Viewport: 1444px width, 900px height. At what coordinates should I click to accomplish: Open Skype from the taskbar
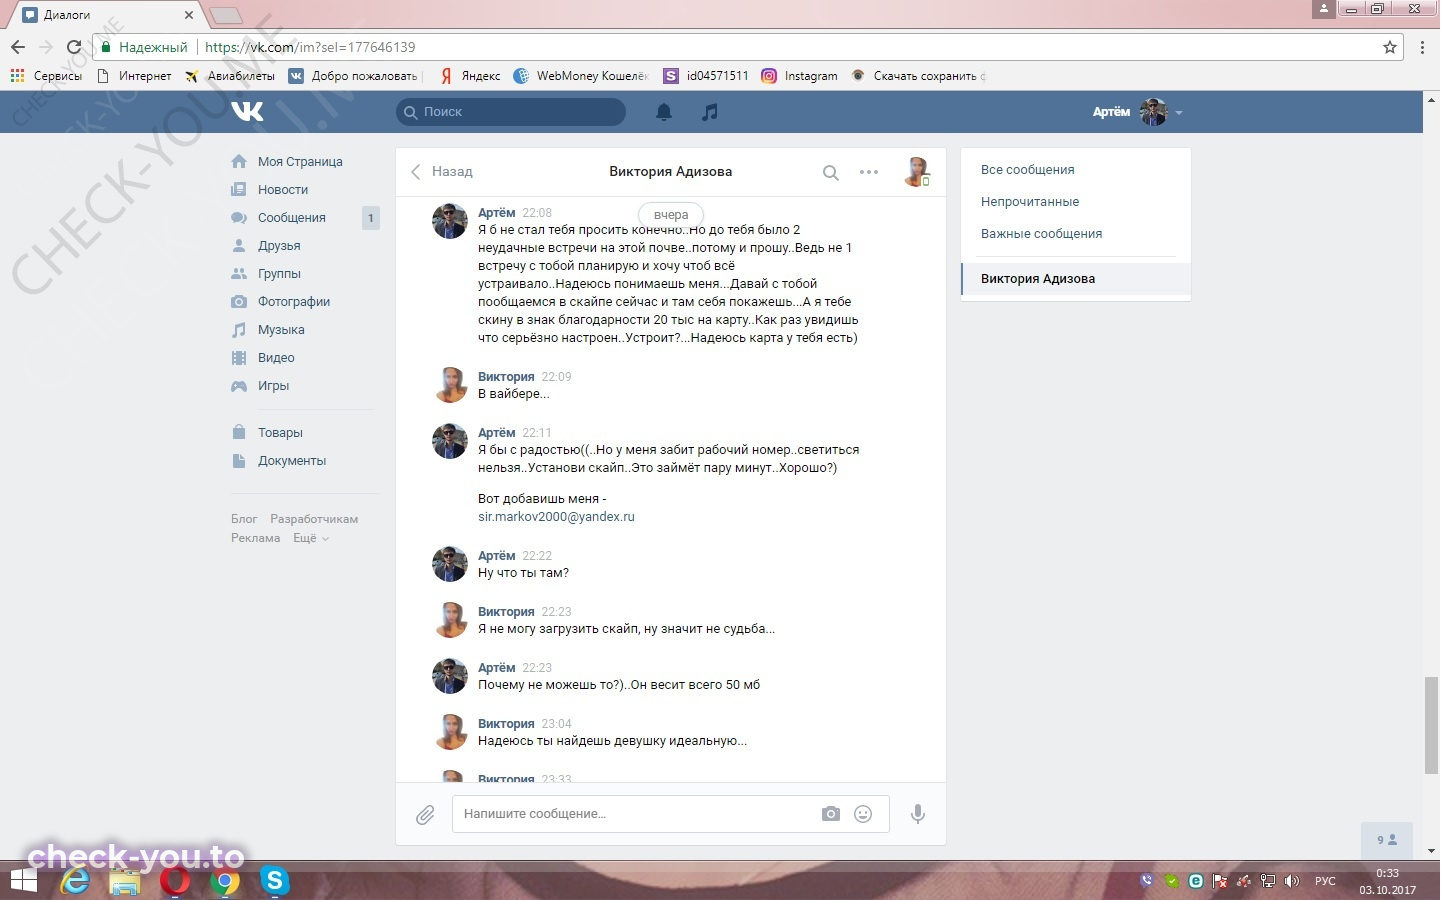point(274,881)
